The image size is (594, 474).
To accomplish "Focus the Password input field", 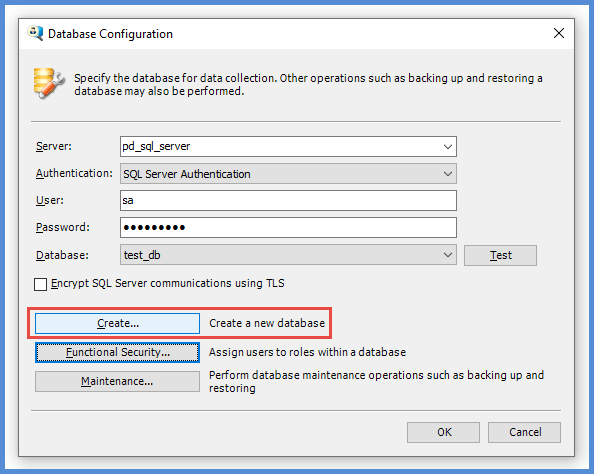I will [288, 227].
